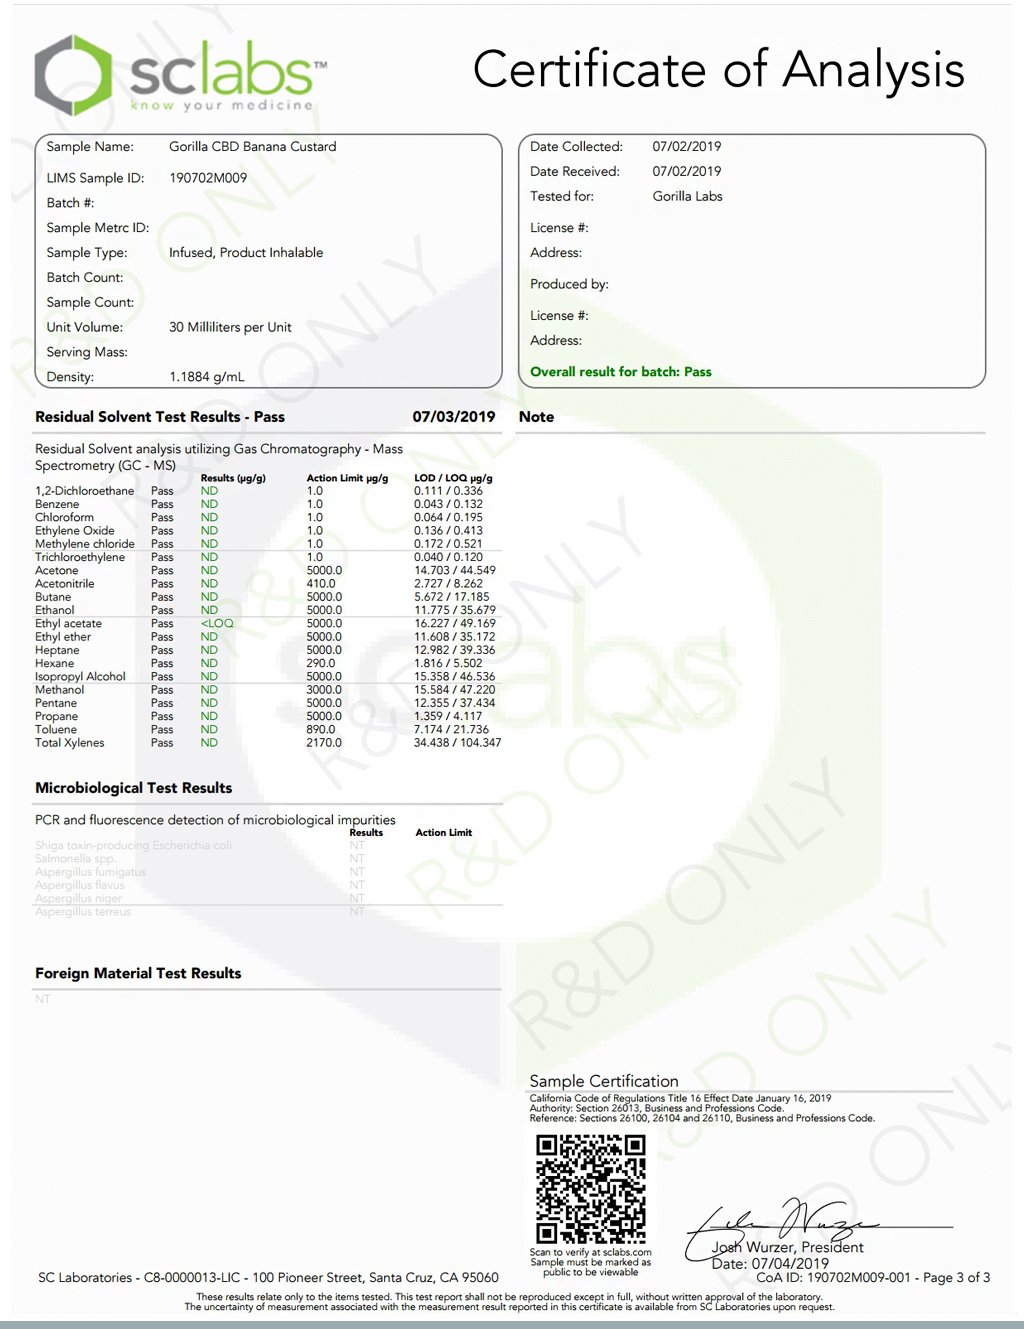Click the Sample Name value 'Gorilla CBD Banana Custard'

pos(252,147)
